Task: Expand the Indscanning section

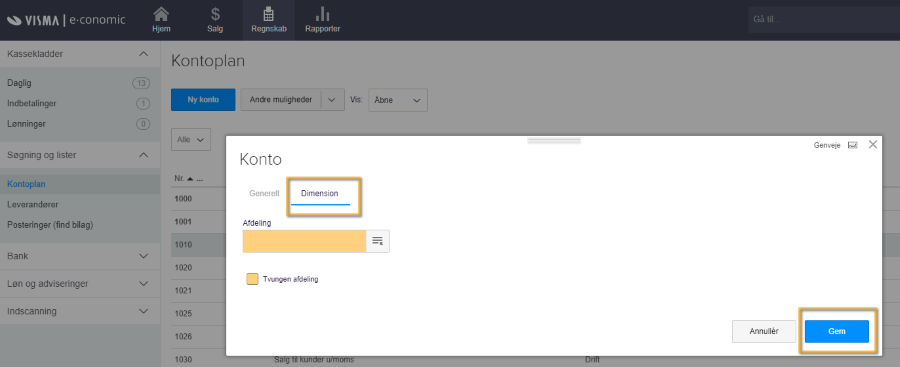Action: 143,311
